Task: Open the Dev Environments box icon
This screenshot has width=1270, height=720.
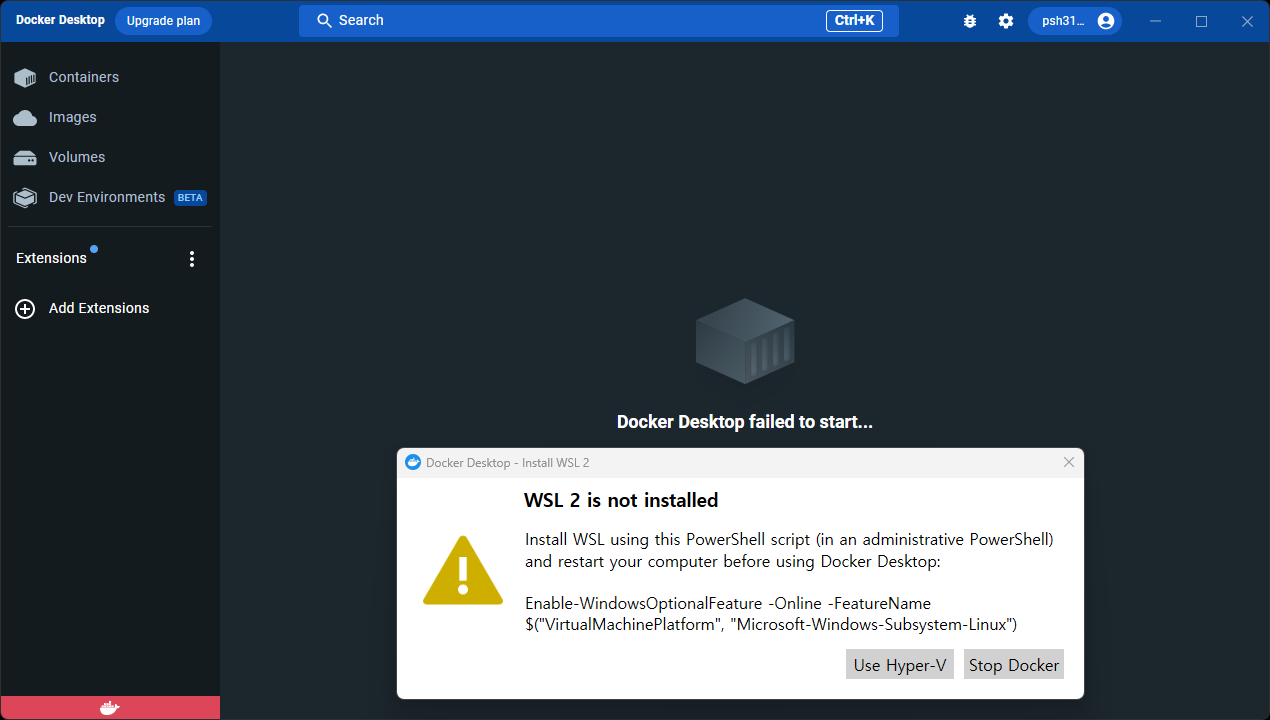Action: tap(25, 198)
